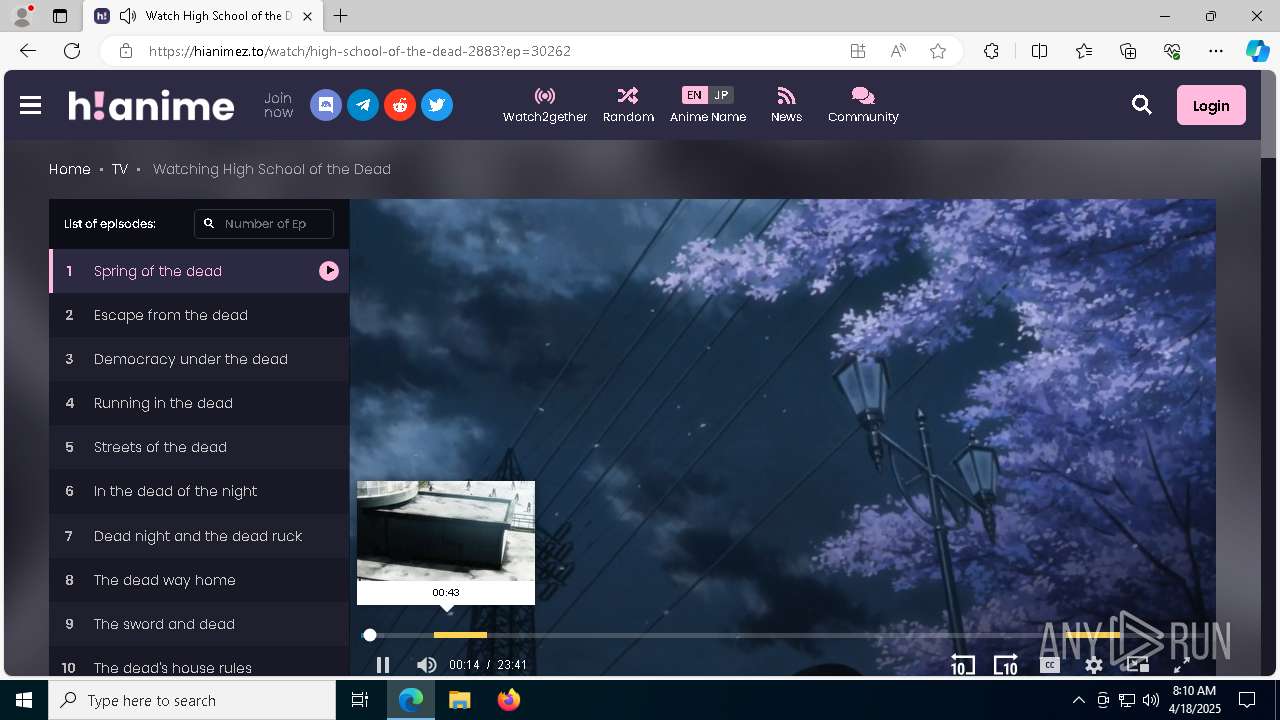Open video player settings gear
The image size is (1280, 720).
click(1094, 665)
